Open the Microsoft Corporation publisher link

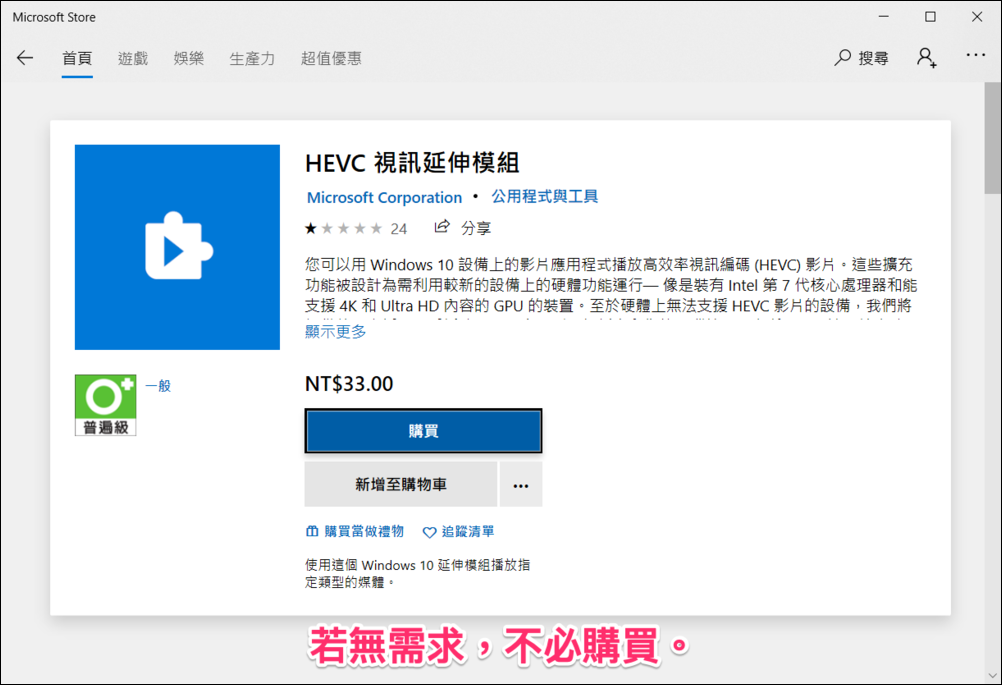click(x=384, y=197)
